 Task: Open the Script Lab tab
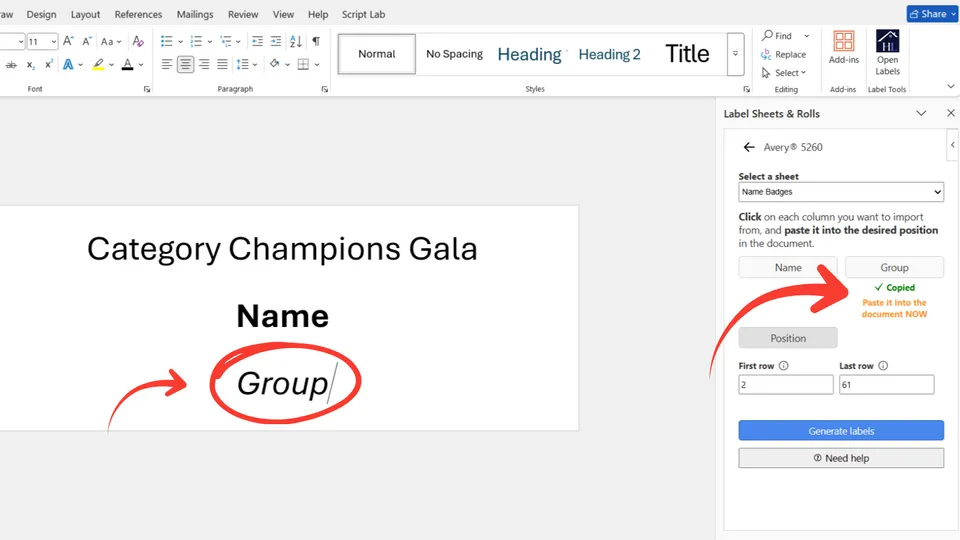[x=363, y=14]
